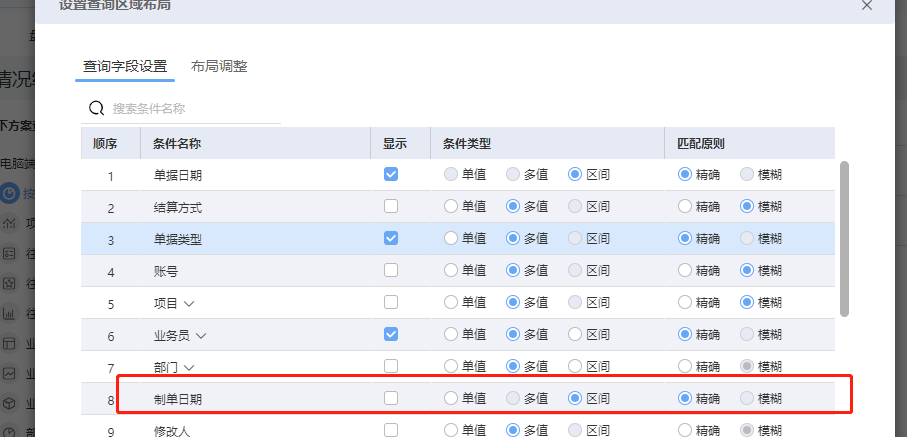Type in the 搜索条件名称 search field

tap(190, 108)
